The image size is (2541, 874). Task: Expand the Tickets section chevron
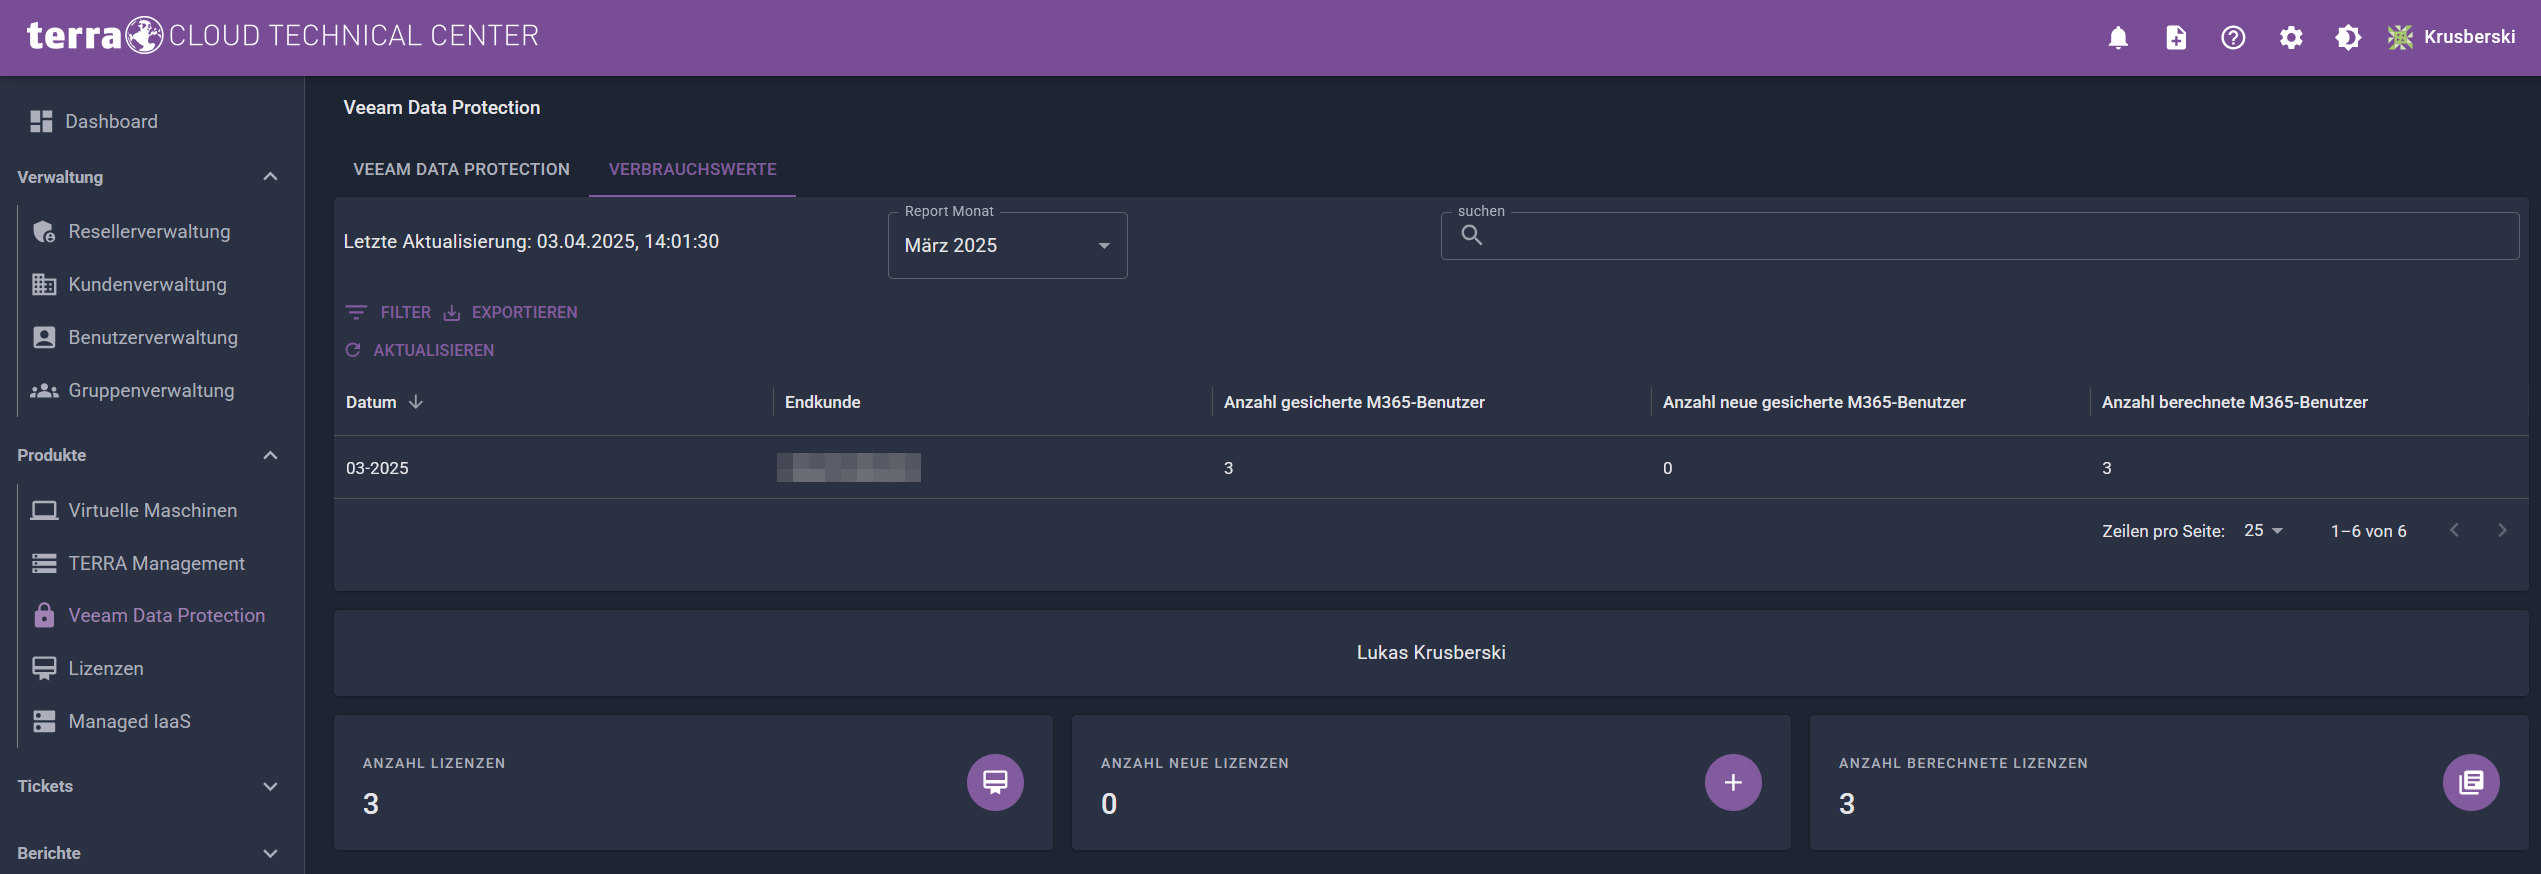pyautogui.click(x=270, y=786)
